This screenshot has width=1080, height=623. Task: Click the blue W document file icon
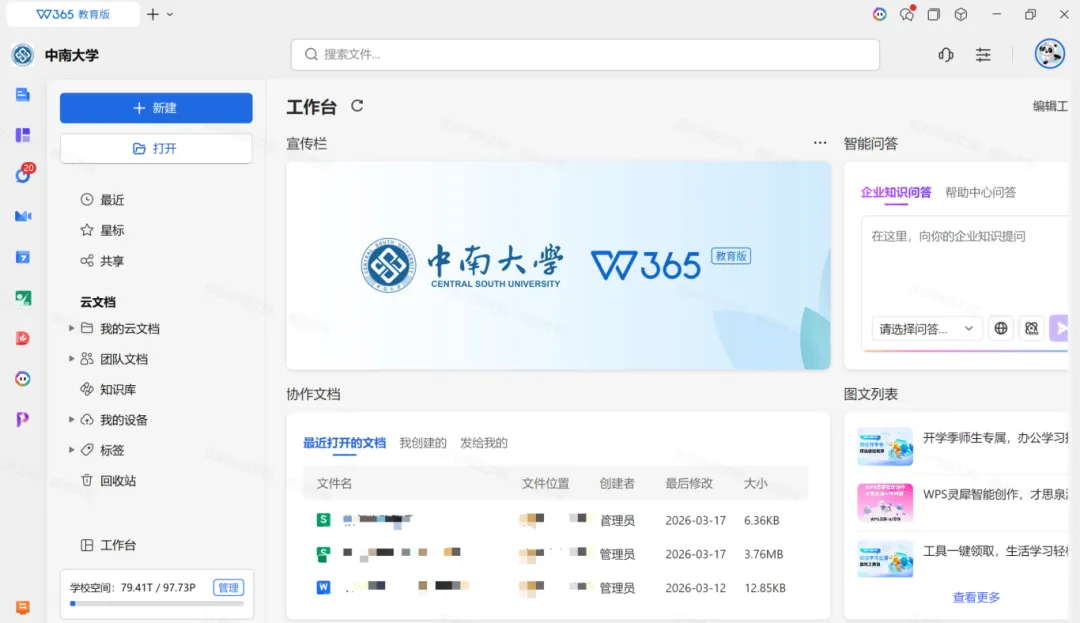click(x=323, y=587)
